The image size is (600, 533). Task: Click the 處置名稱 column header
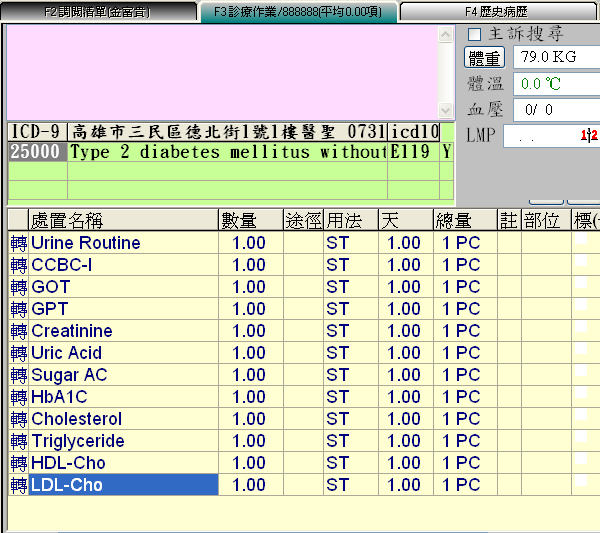click(x=112, y=220)
